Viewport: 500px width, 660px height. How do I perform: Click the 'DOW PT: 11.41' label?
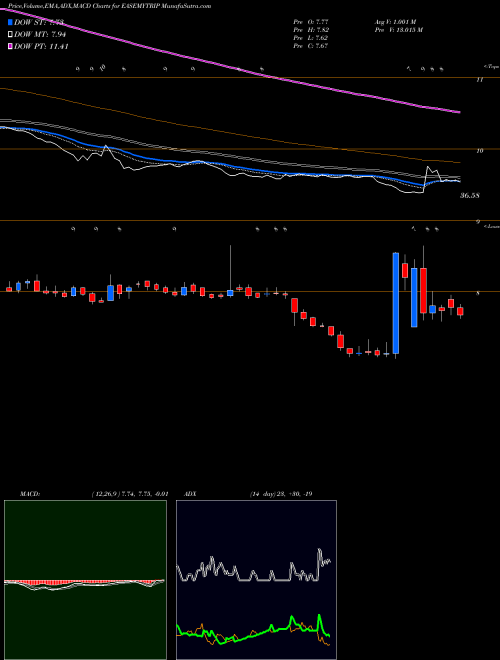point(41,46)
